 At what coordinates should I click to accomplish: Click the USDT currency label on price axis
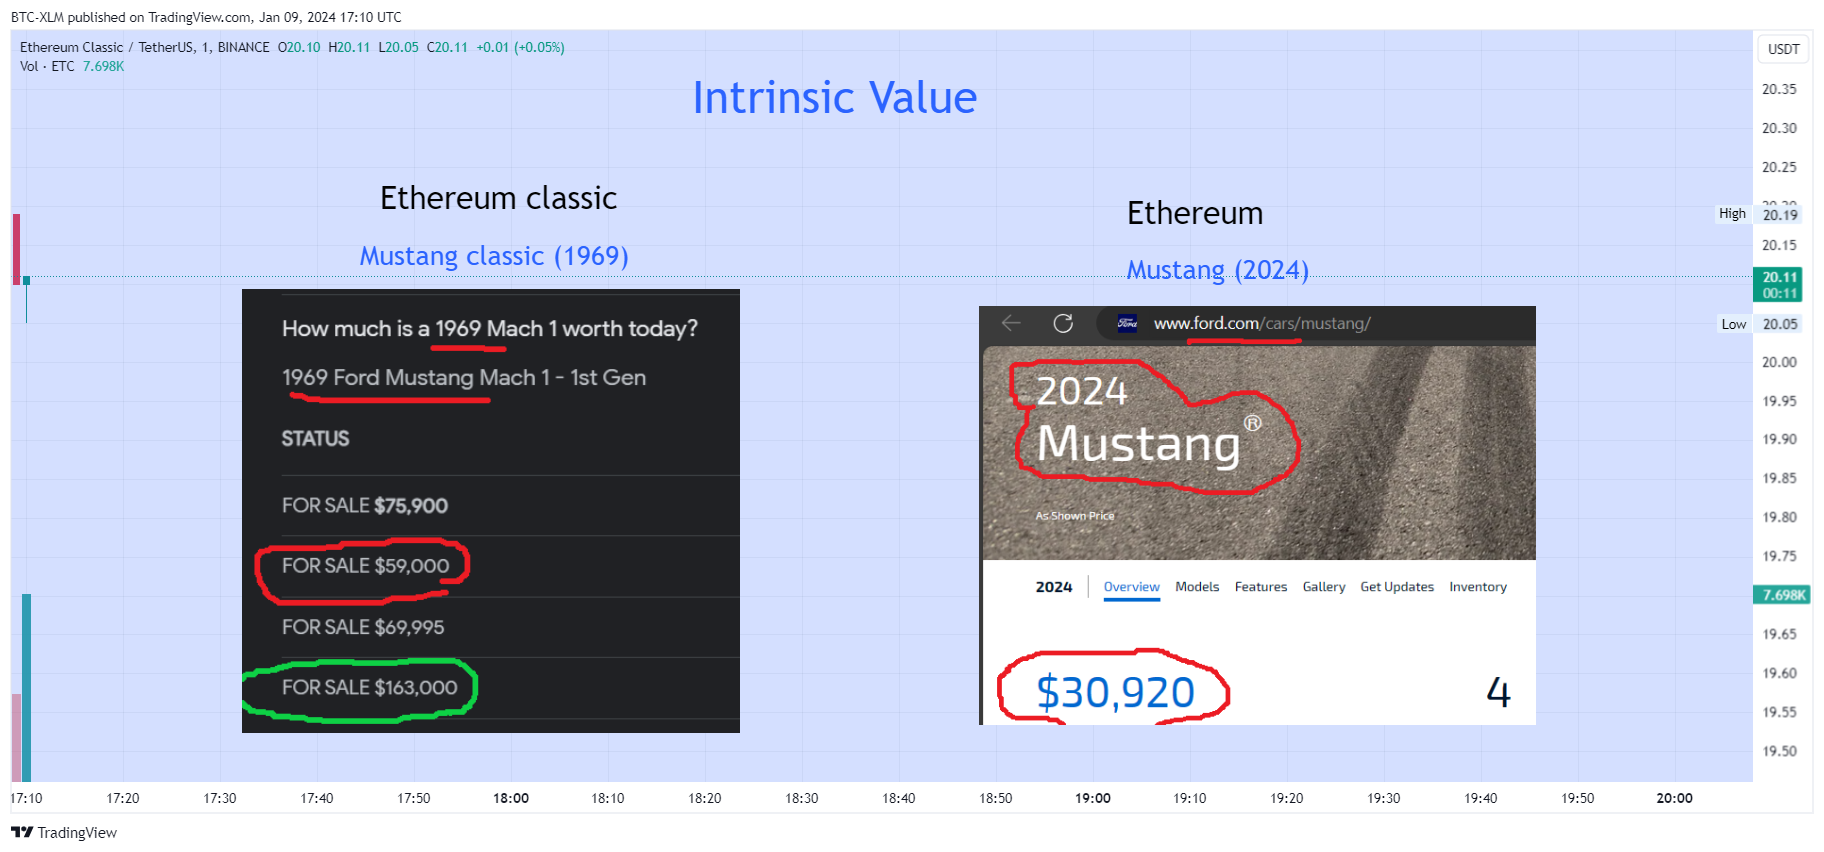pyautogui.click(x=1783, y=49)
